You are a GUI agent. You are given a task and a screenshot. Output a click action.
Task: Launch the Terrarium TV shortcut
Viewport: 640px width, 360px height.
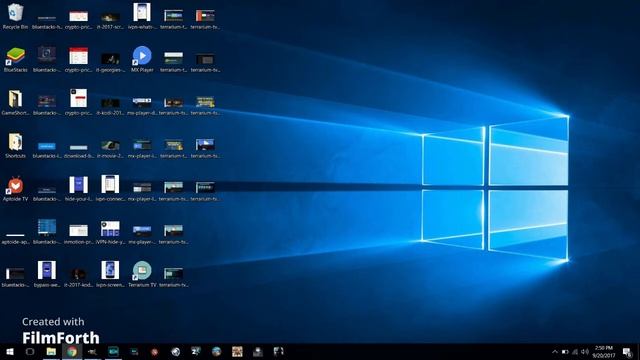tap(142, 274)
